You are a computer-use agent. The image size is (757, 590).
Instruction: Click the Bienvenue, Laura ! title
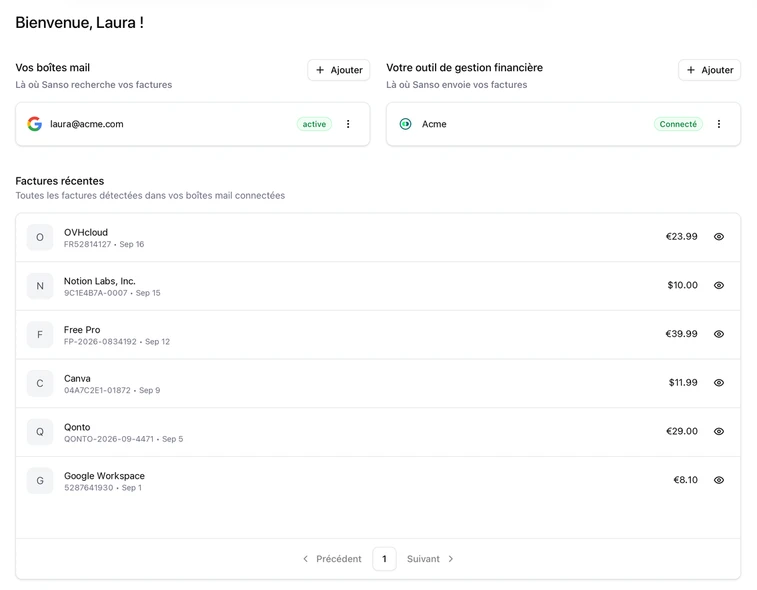click(x=80, y=23)
